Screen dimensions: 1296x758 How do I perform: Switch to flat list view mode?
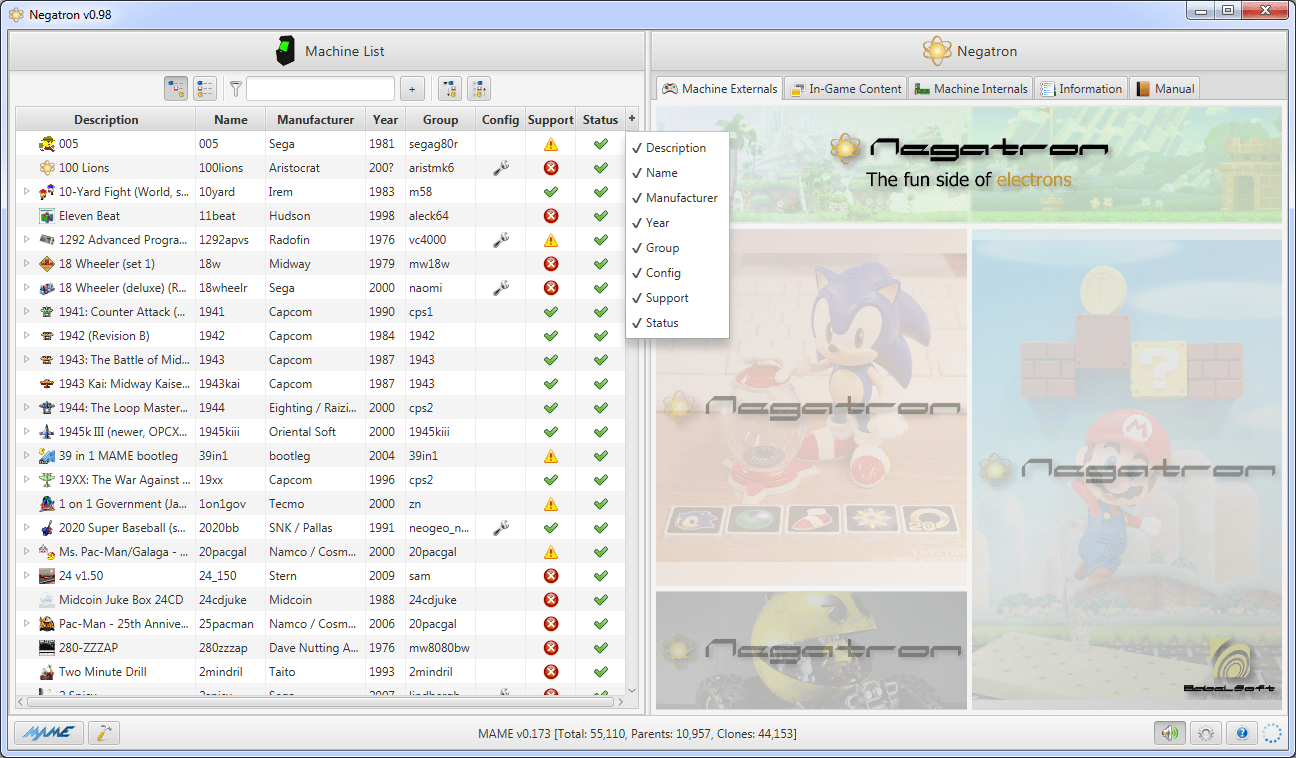coord(205,89)
